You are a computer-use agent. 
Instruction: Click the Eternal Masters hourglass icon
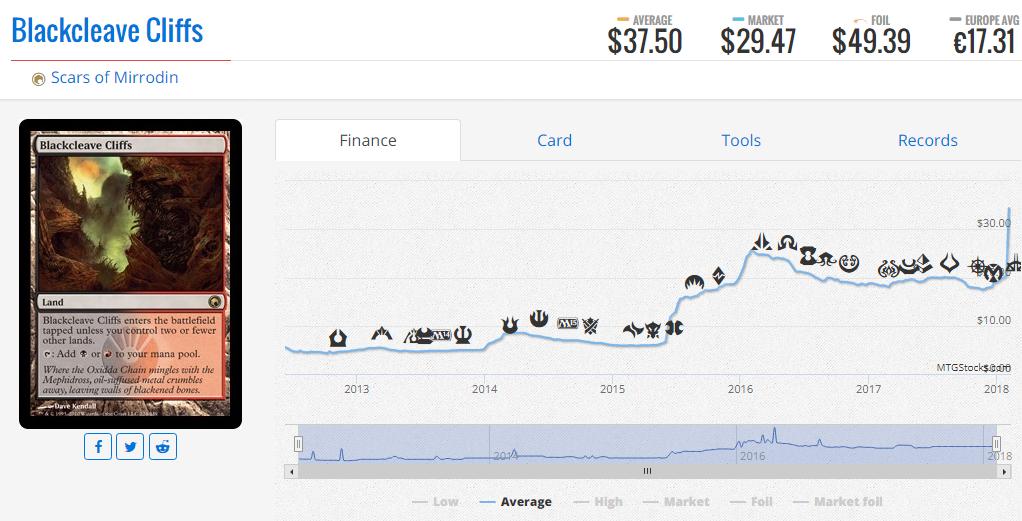pos(808,254)
